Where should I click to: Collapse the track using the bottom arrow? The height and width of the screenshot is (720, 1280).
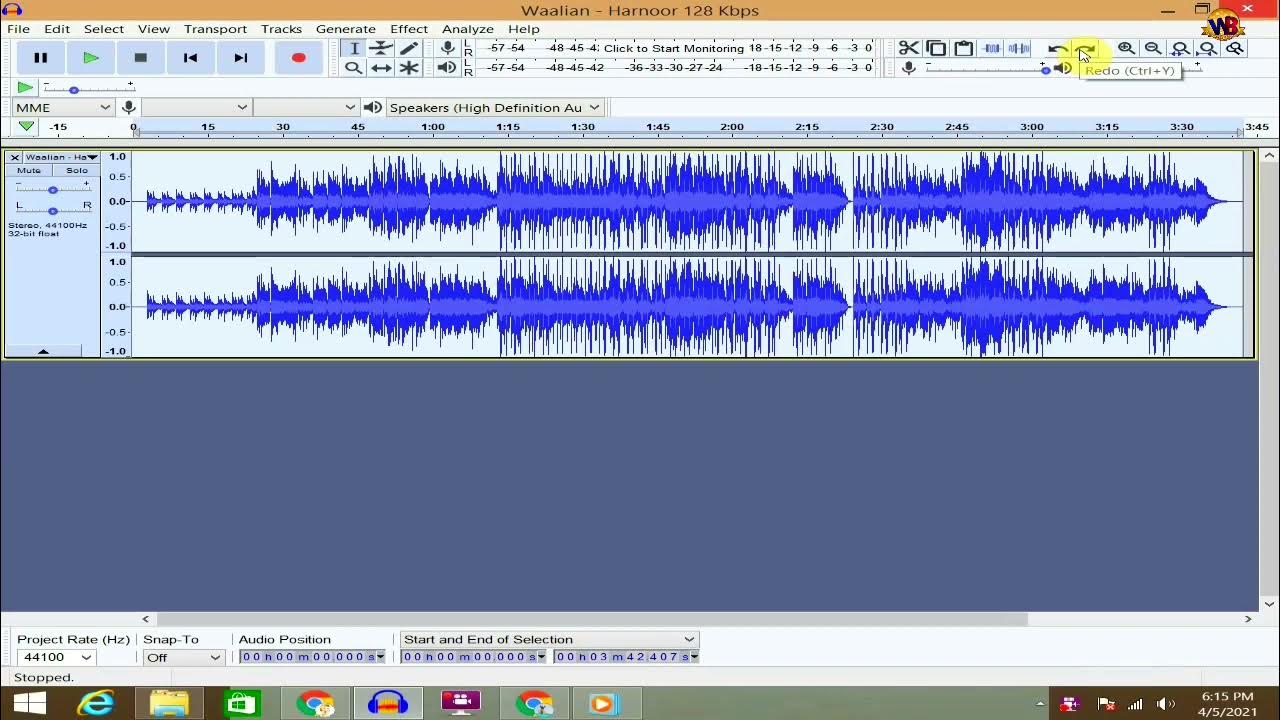(43, 351)
